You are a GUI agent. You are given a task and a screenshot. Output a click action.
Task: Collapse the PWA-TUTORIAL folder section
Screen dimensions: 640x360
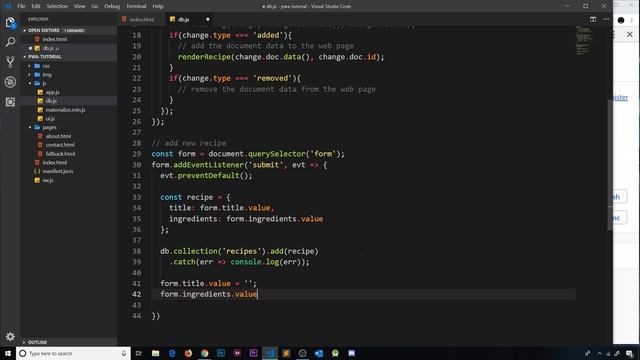pos(44,57)
